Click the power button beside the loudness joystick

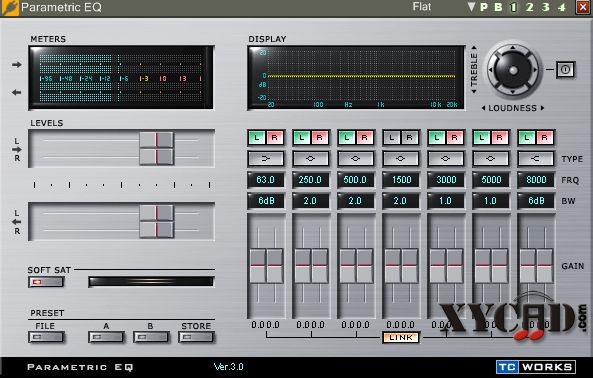pos(565,70)
